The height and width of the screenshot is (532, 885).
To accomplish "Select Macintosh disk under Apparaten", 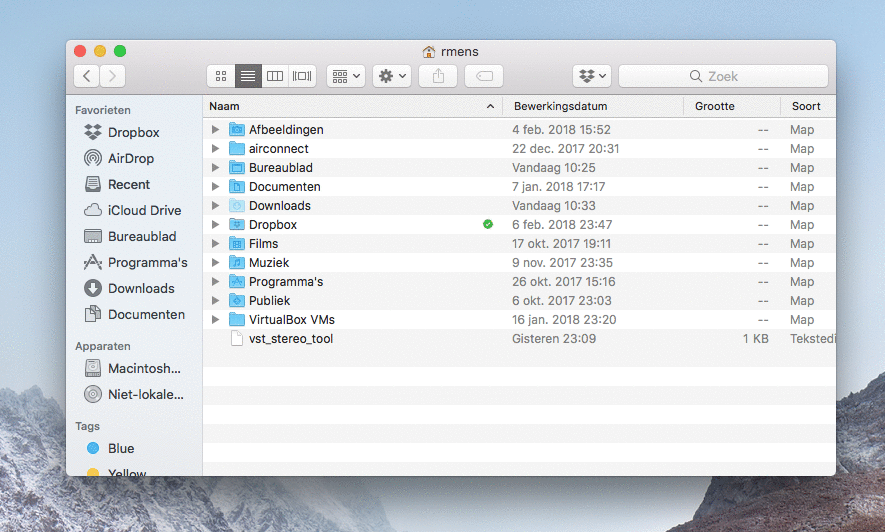I will coord(143,368).
